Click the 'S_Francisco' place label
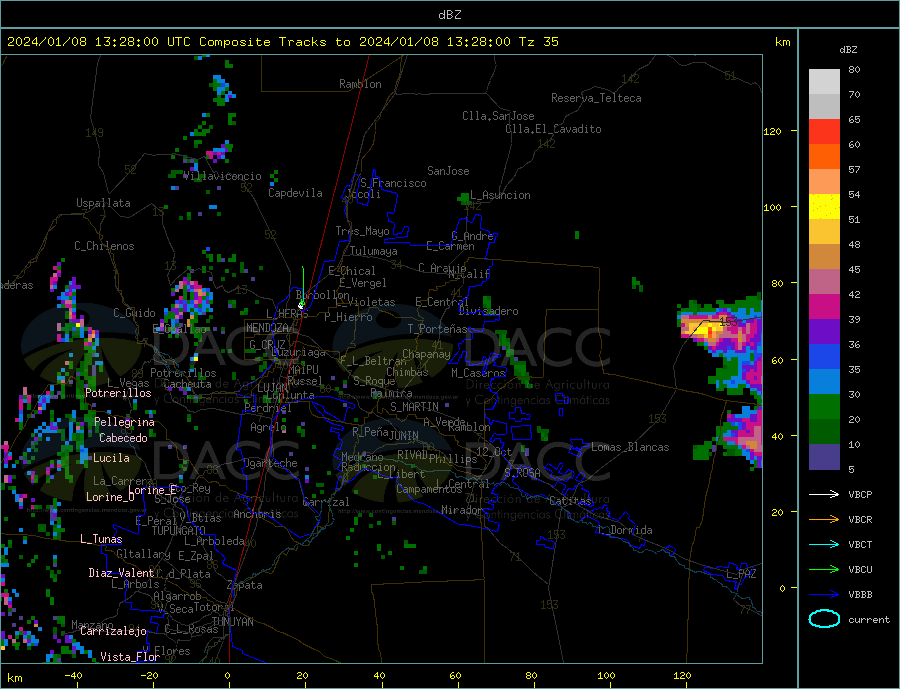900x689 pixels. click(x=393, y=183)
